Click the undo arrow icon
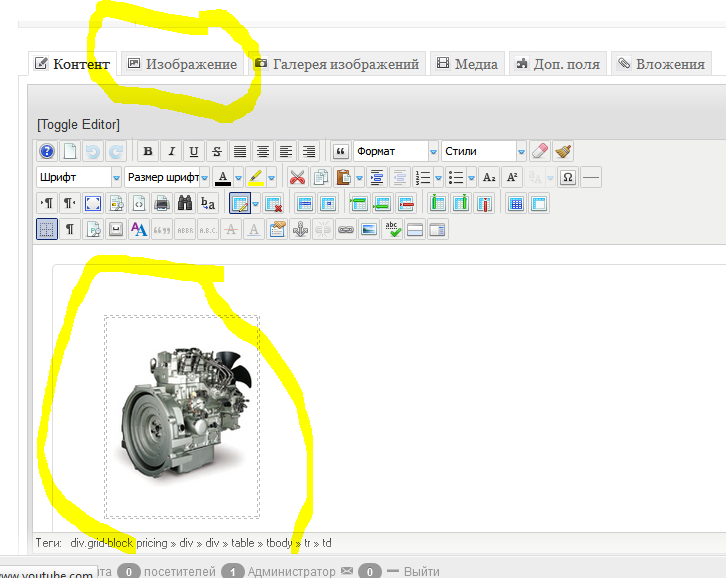726x578 pixels. [93, 151]
